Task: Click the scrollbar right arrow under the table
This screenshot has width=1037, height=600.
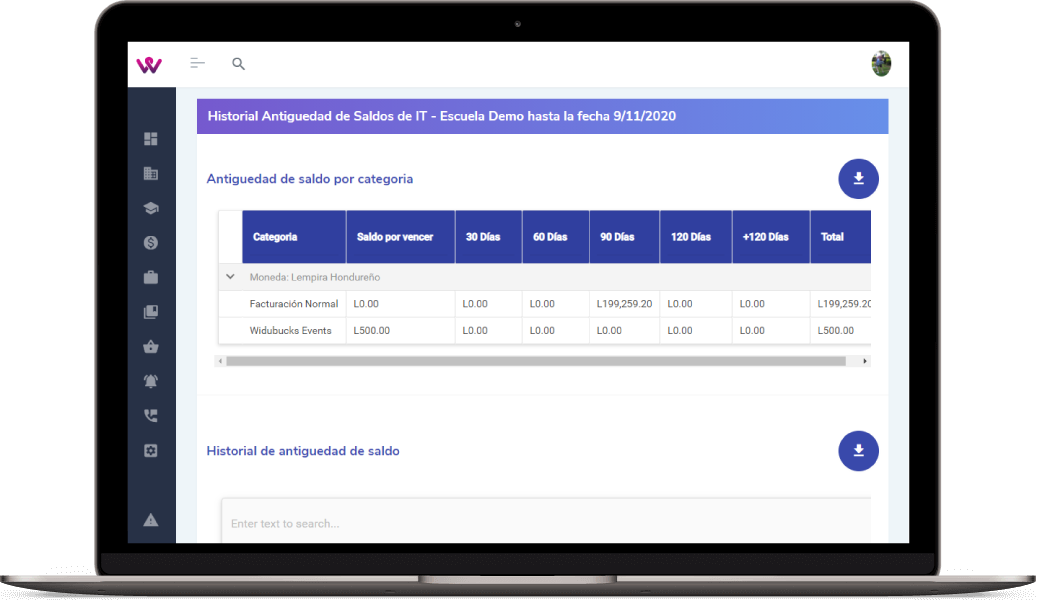Action: click(865, 361)
